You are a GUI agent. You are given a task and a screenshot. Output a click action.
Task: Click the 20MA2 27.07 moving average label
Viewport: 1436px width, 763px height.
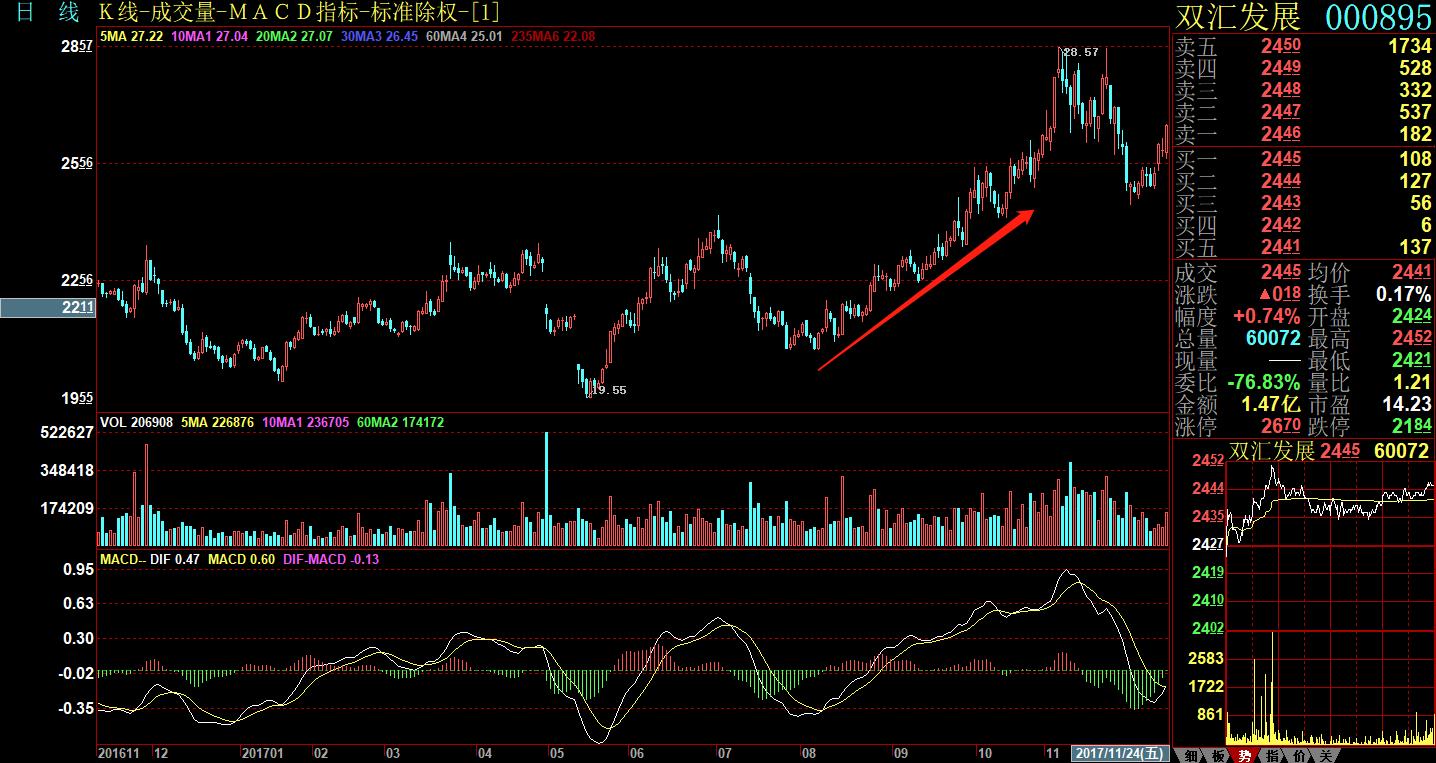(x=292, y=36)
